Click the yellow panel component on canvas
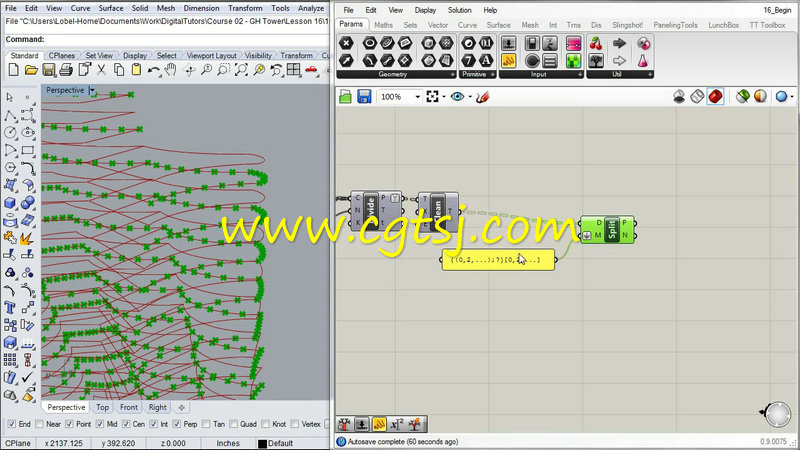 pos(498,260)
